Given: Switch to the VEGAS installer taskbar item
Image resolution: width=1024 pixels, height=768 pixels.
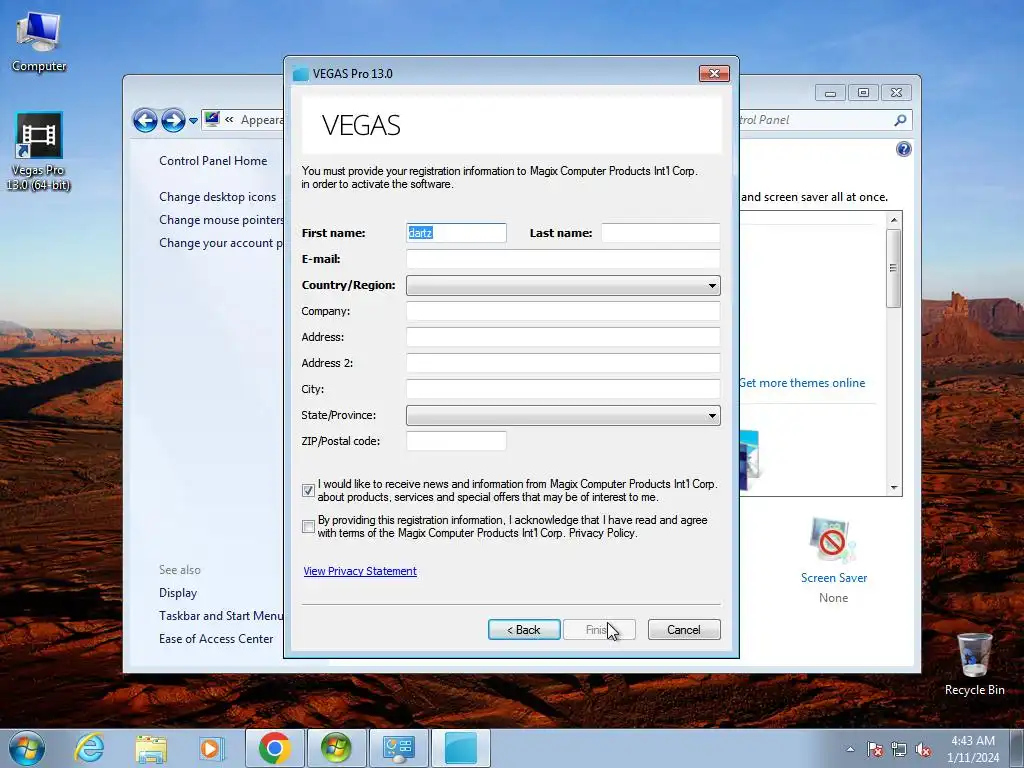Looking at the screenshot, I should click(461, 748).
